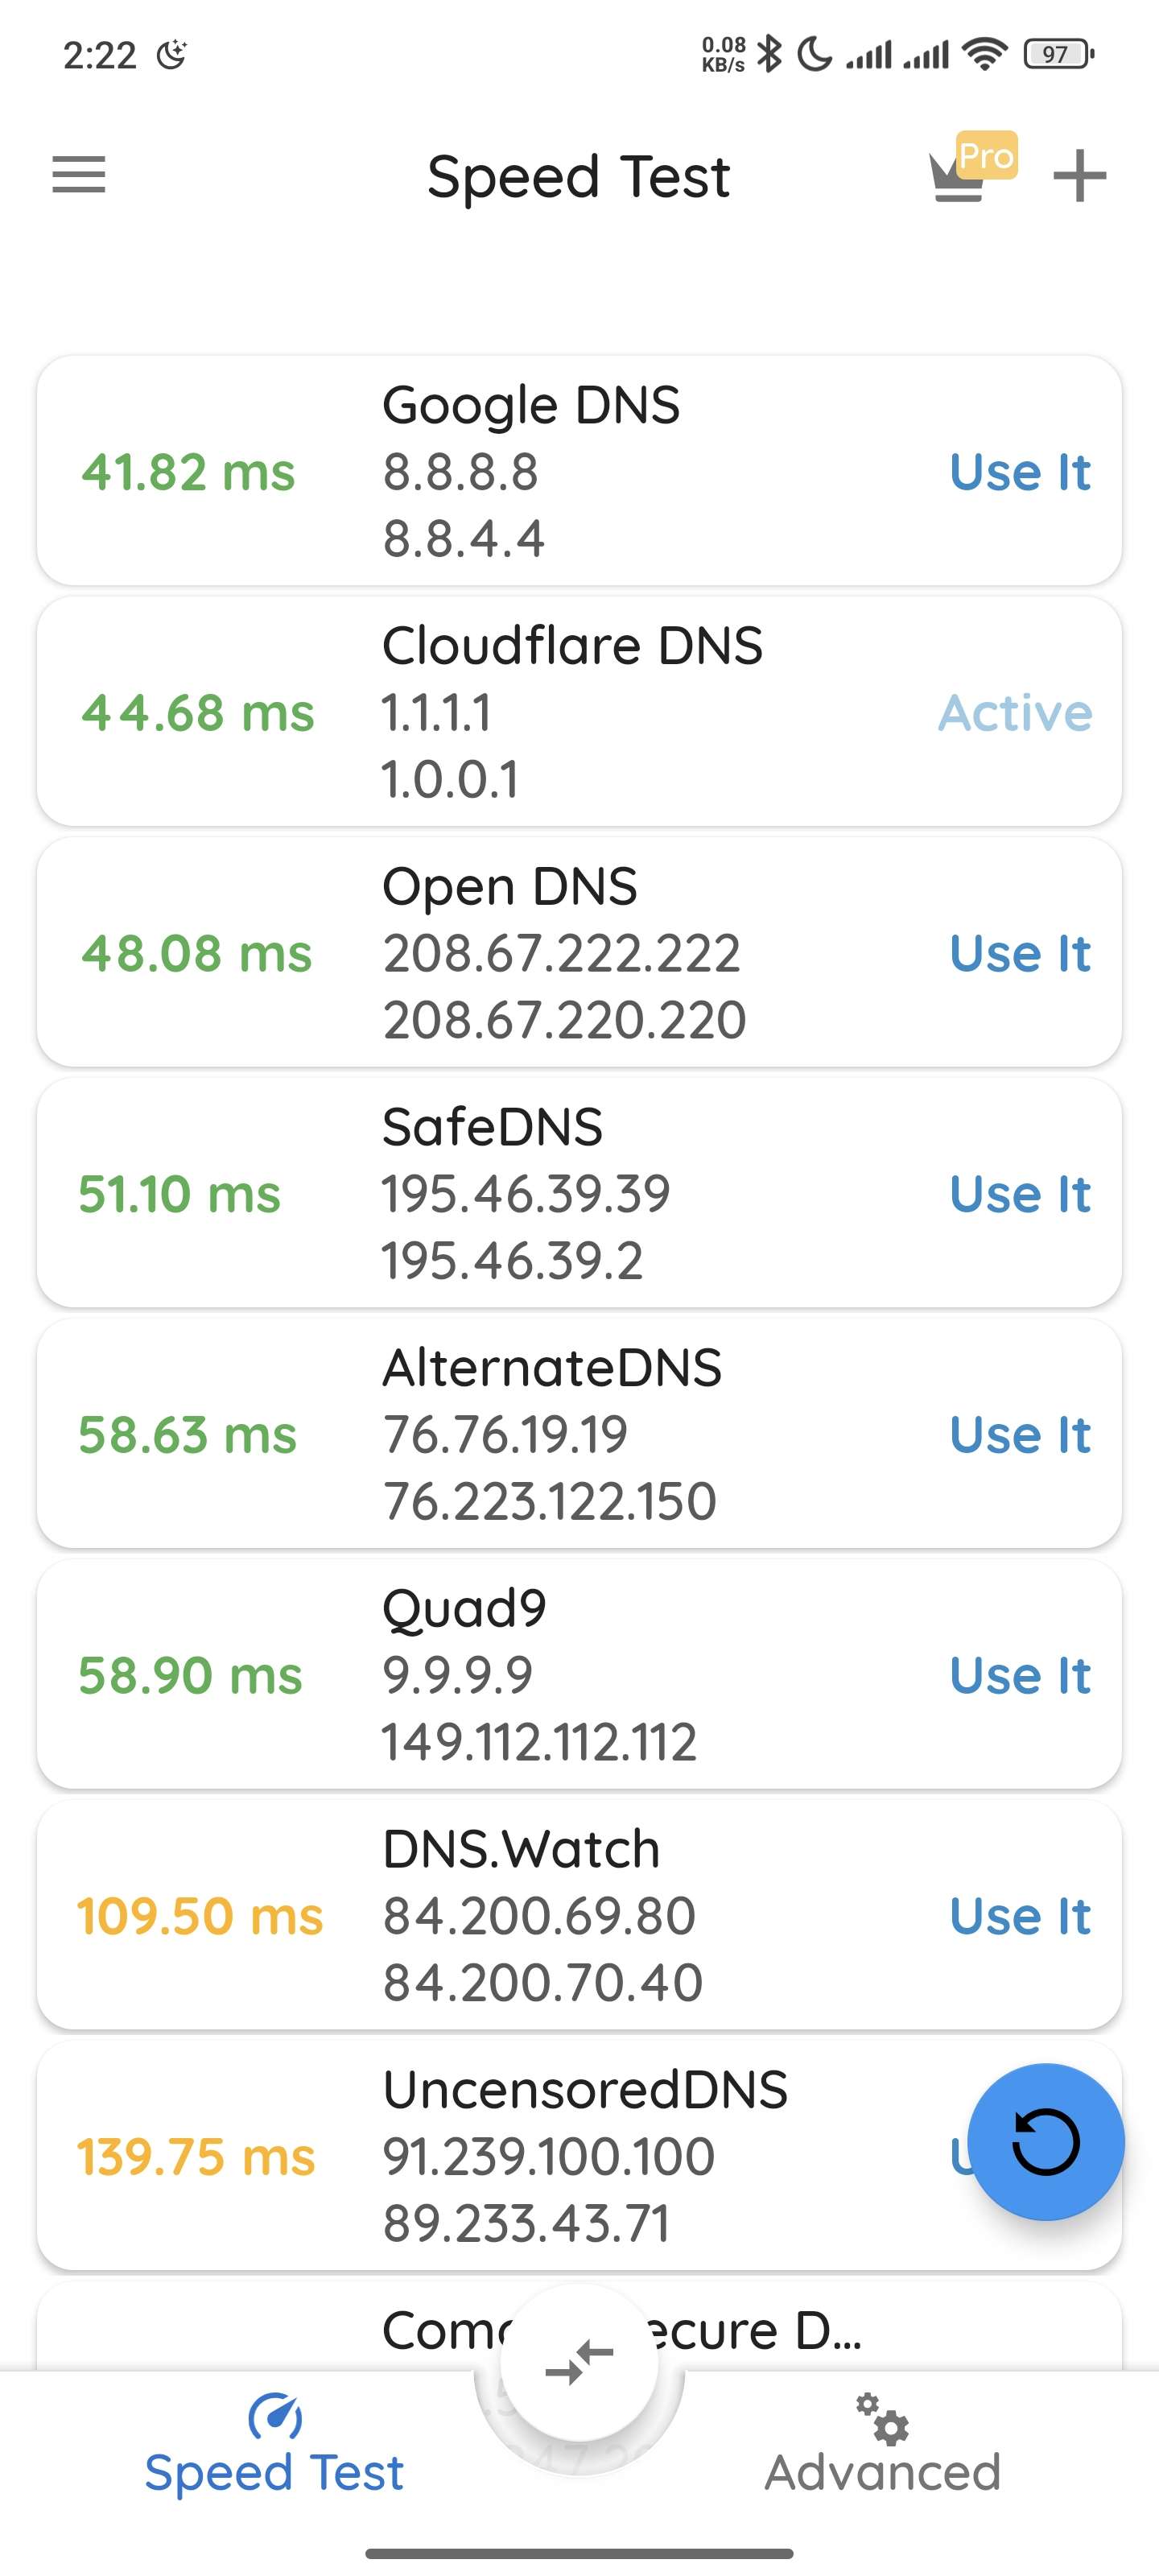Use It for AlternateDNS

coord(1020,1435)
